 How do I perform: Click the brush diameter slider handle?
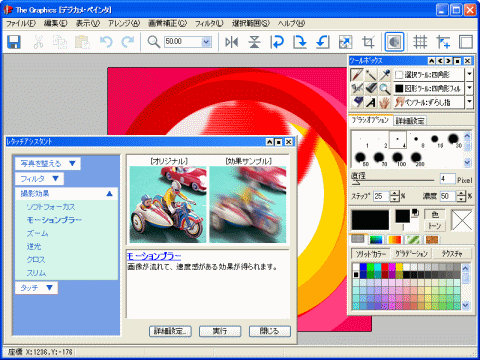click(357, 182)
